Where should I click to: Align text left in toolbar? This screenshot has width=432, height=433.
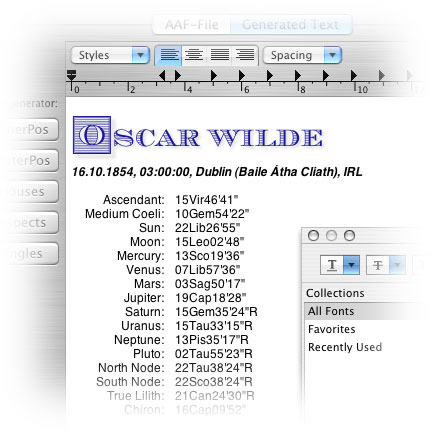coord(169,55)
